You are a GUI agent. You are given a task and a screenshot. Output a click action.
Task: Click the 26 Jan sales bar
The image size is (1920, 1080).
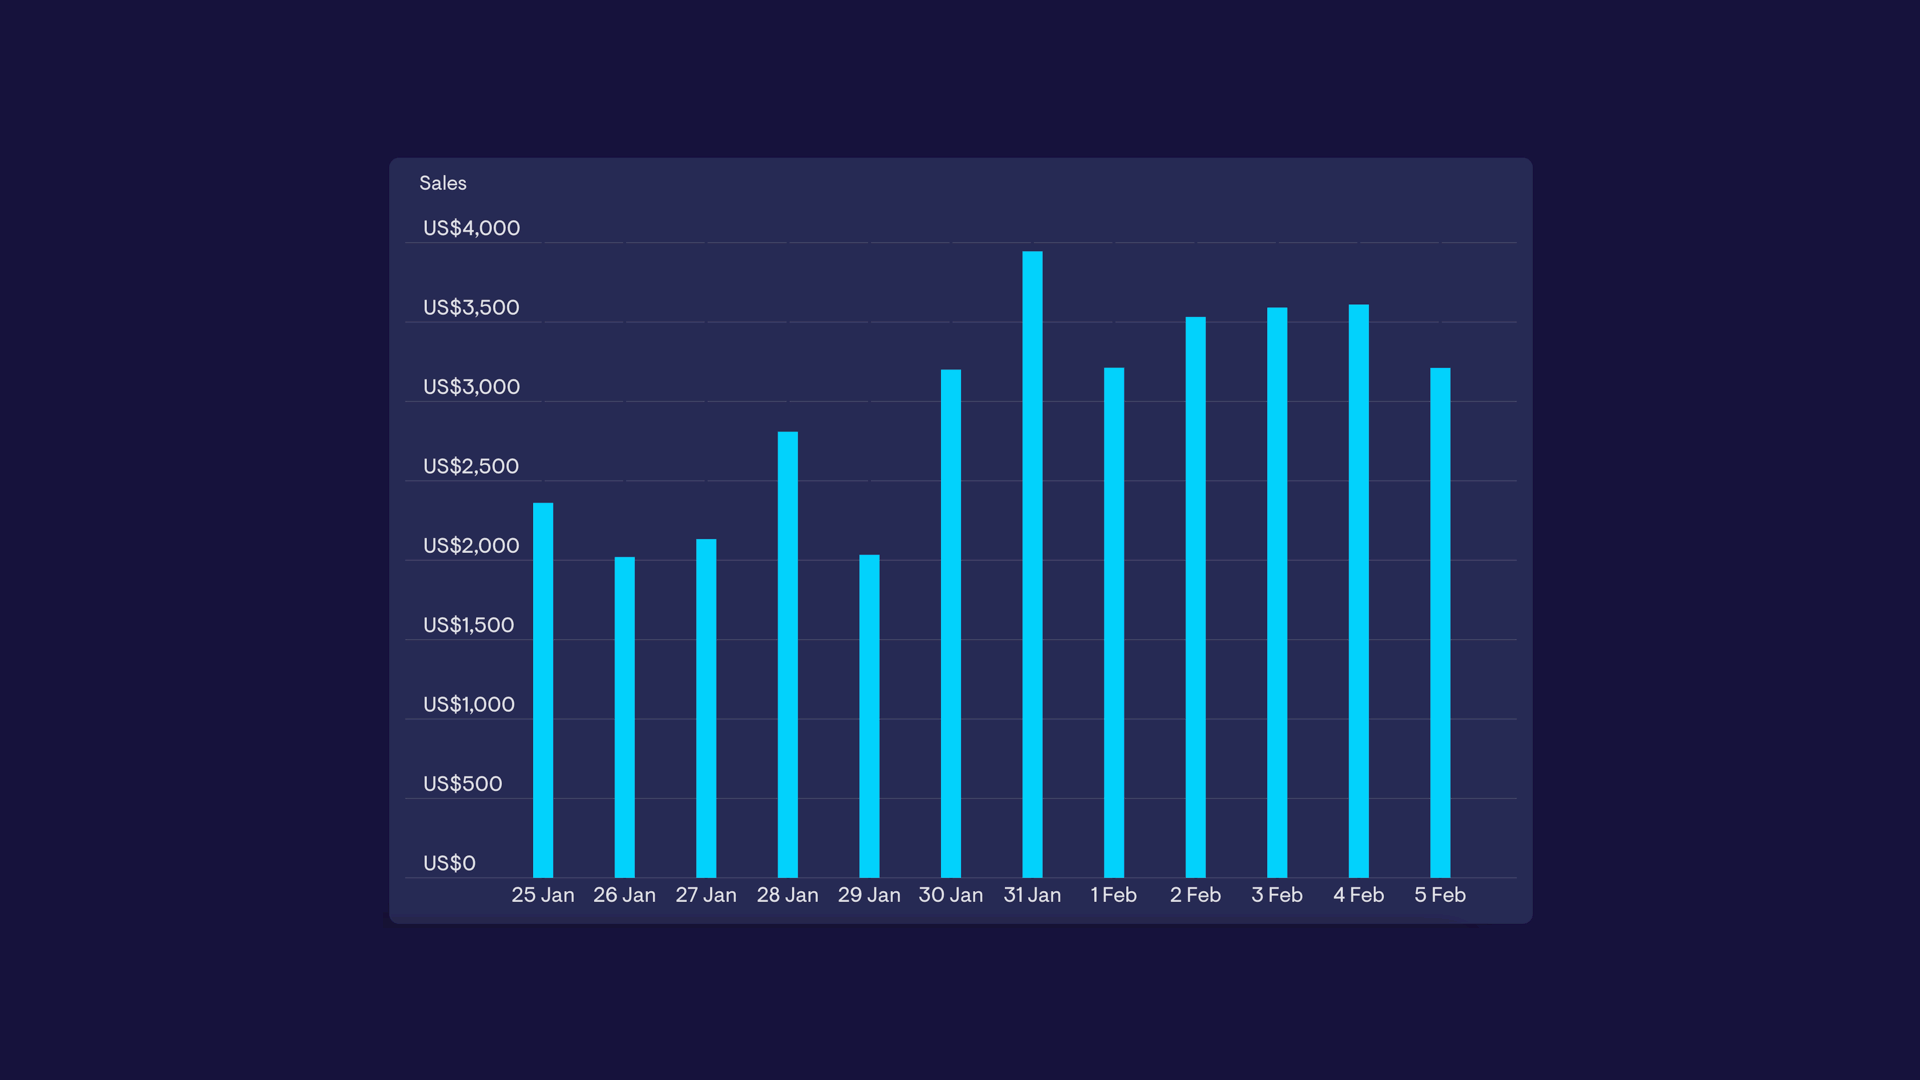point(624,717)
